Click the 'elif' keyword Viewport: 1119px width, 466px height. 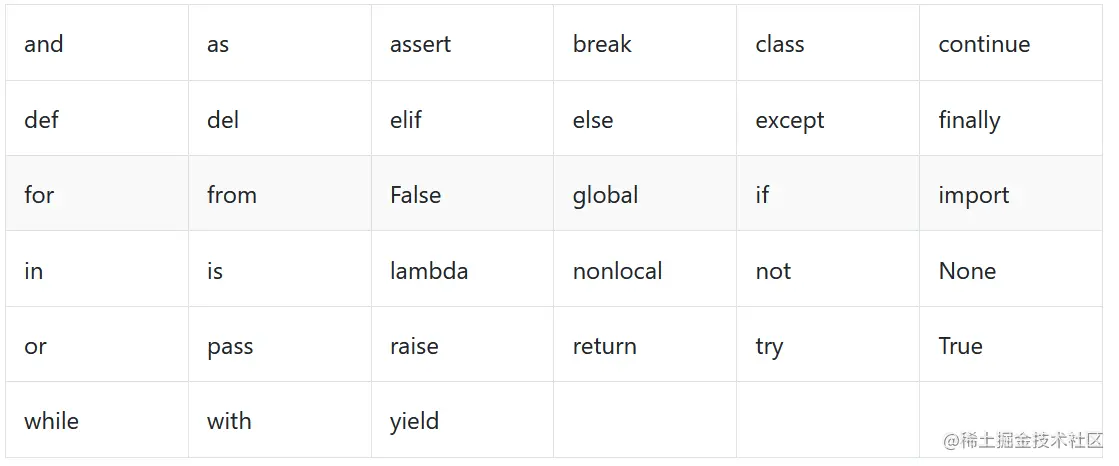point(405,119)
